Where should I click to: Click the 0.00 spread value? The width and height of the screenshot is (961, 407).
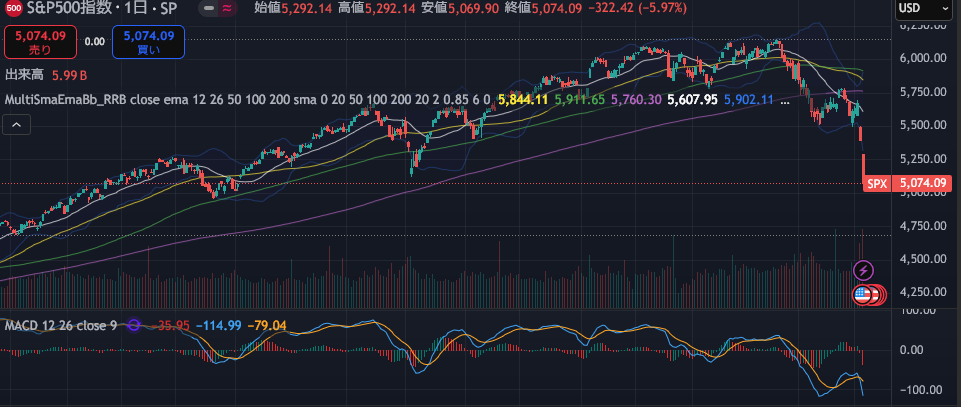pos(95,42)
